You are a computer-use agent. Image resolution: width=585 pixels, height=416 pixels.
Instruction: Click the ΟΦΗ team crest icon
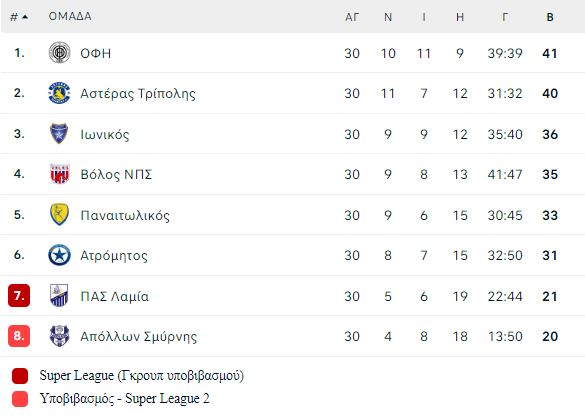[59, 53]
